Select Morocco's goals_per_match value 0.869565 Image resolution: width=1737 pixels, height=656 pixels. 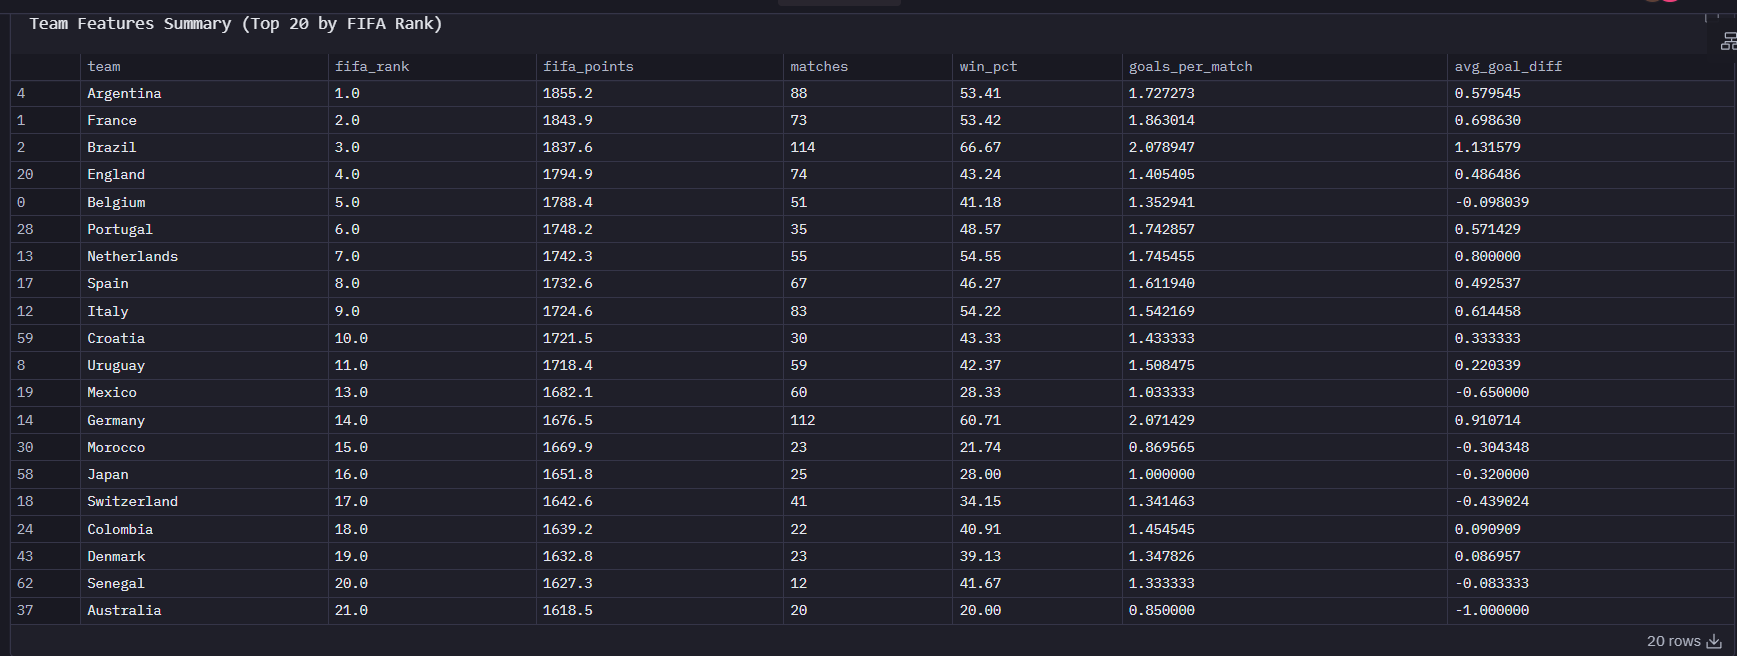1162,447
